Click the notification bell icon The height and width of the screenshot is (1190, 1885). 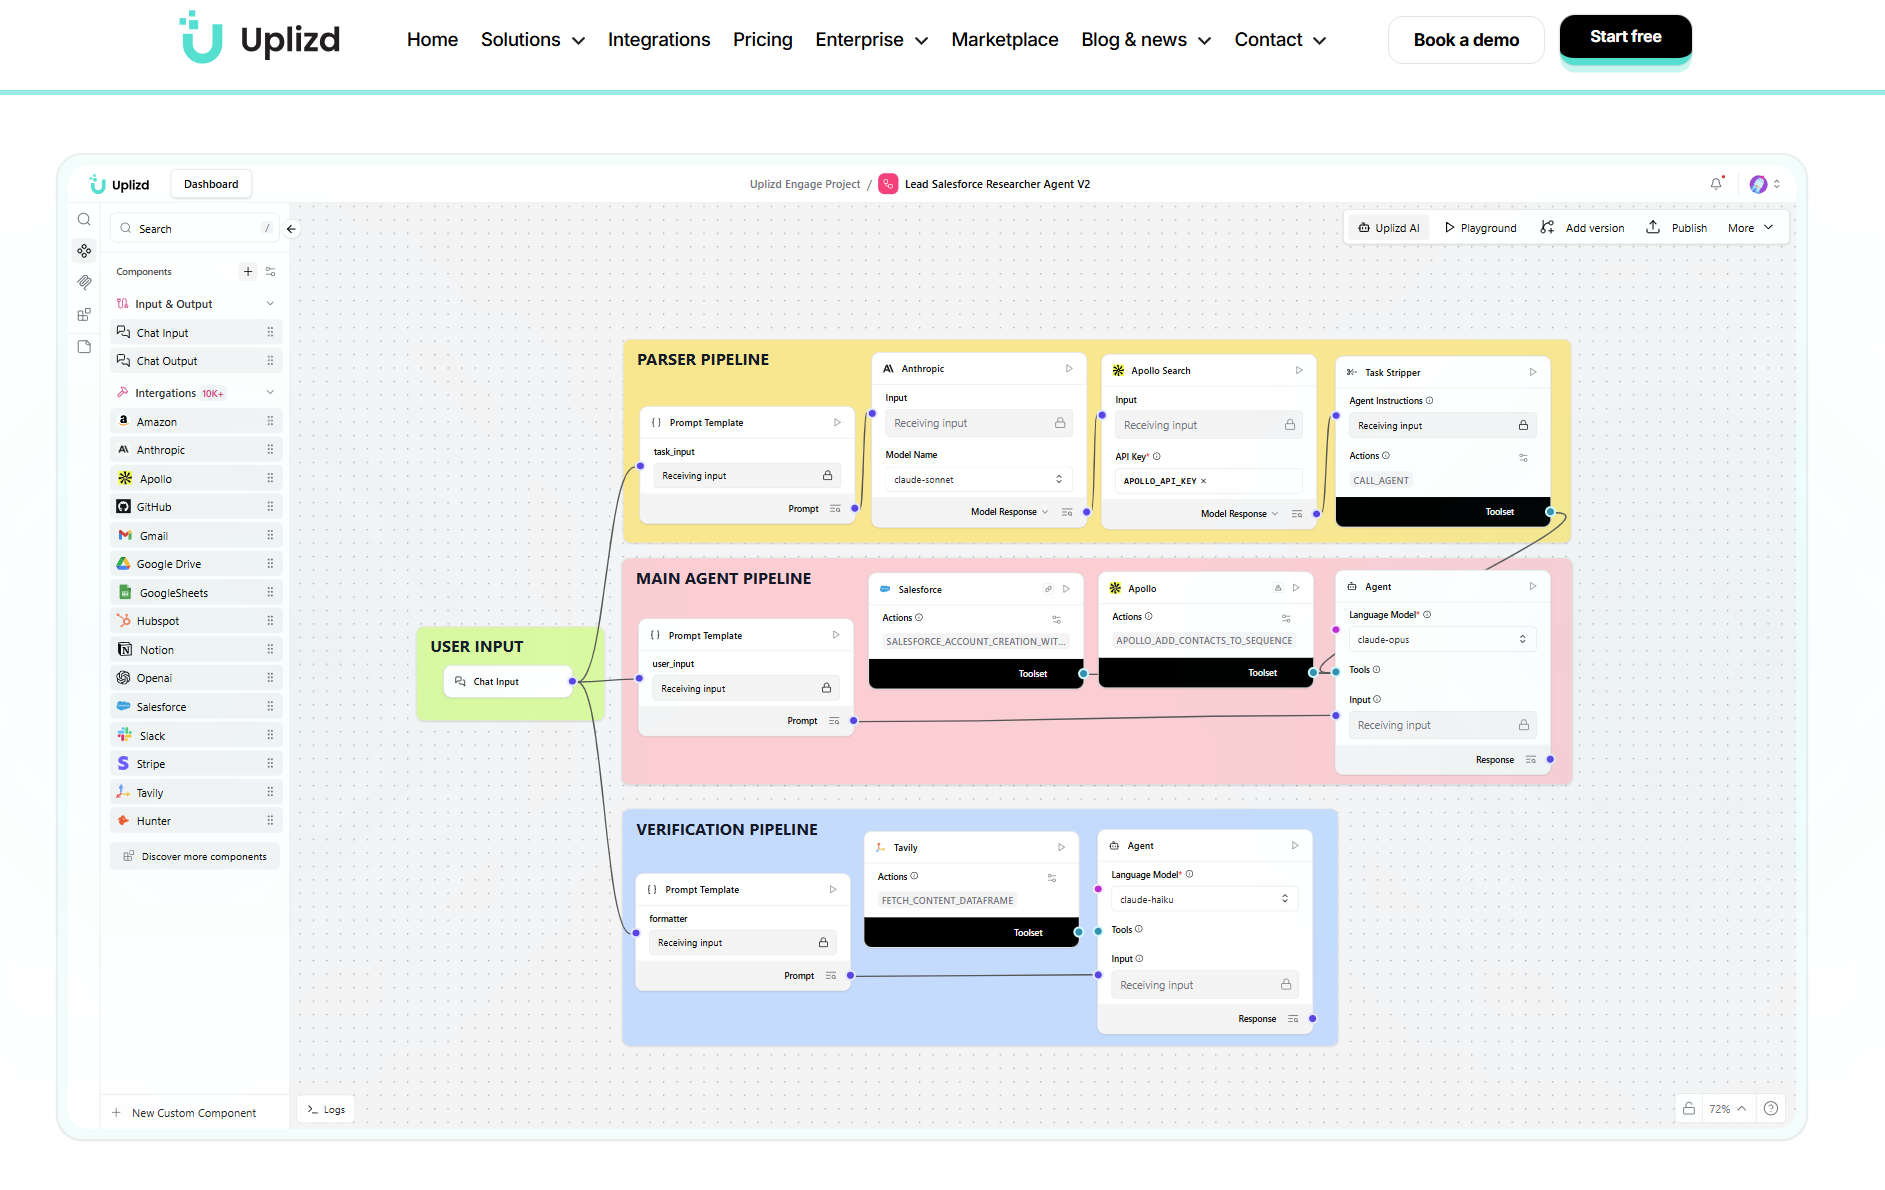pyautogui.click(x=1716, y=184)
